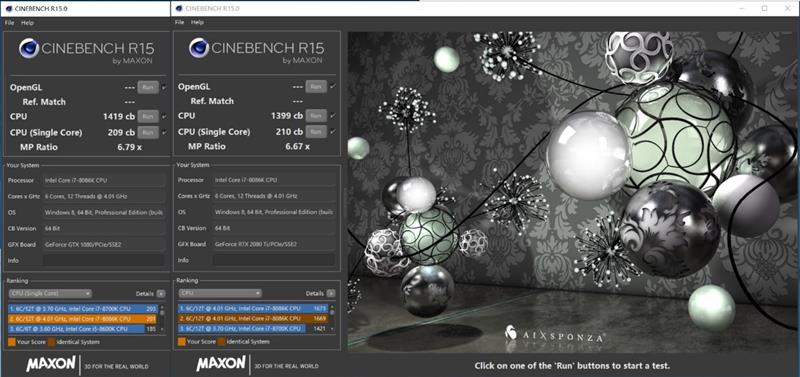Maximize the right Cinebench window
Image resolution: width=800 pixels, height=377 pixels.
point(764,8)
